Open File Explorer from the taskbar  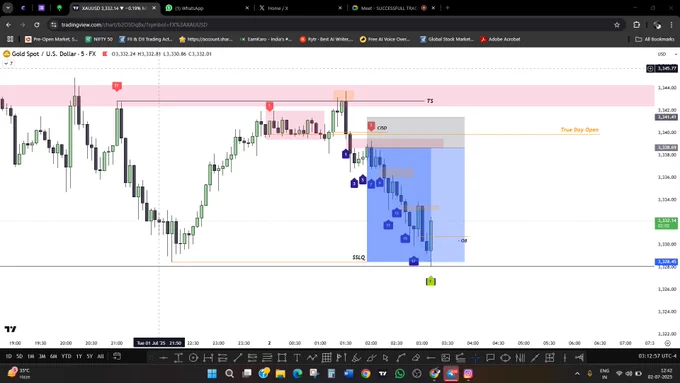(280, 373)
